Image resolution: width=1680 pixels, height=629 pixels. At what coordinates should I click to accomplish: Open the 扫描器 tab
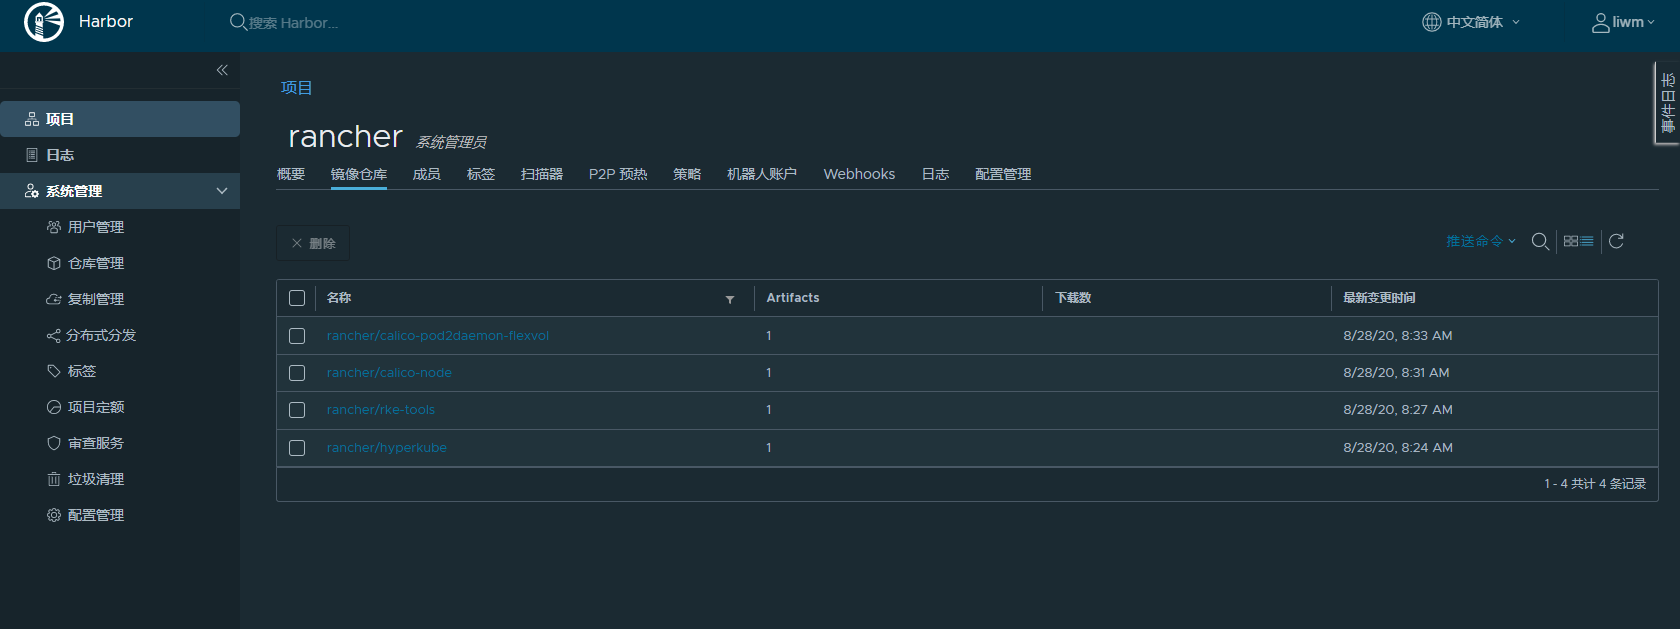pyautogui.click(x=542, y=174)
